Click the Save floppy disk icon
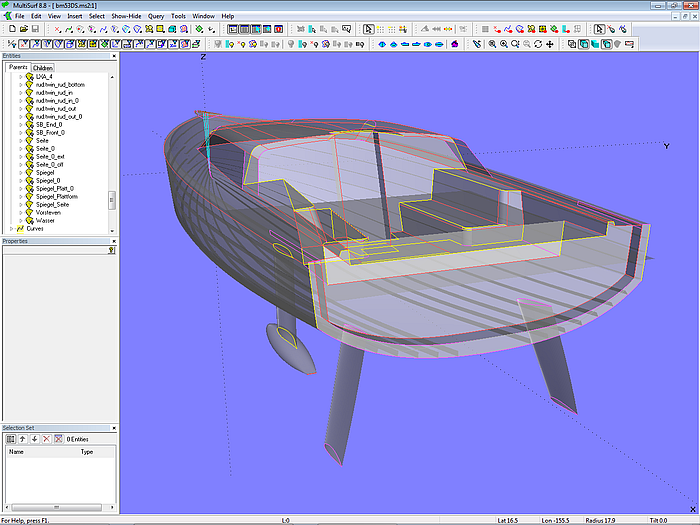This screenshot has width=700, height=525. click(35, 29)
